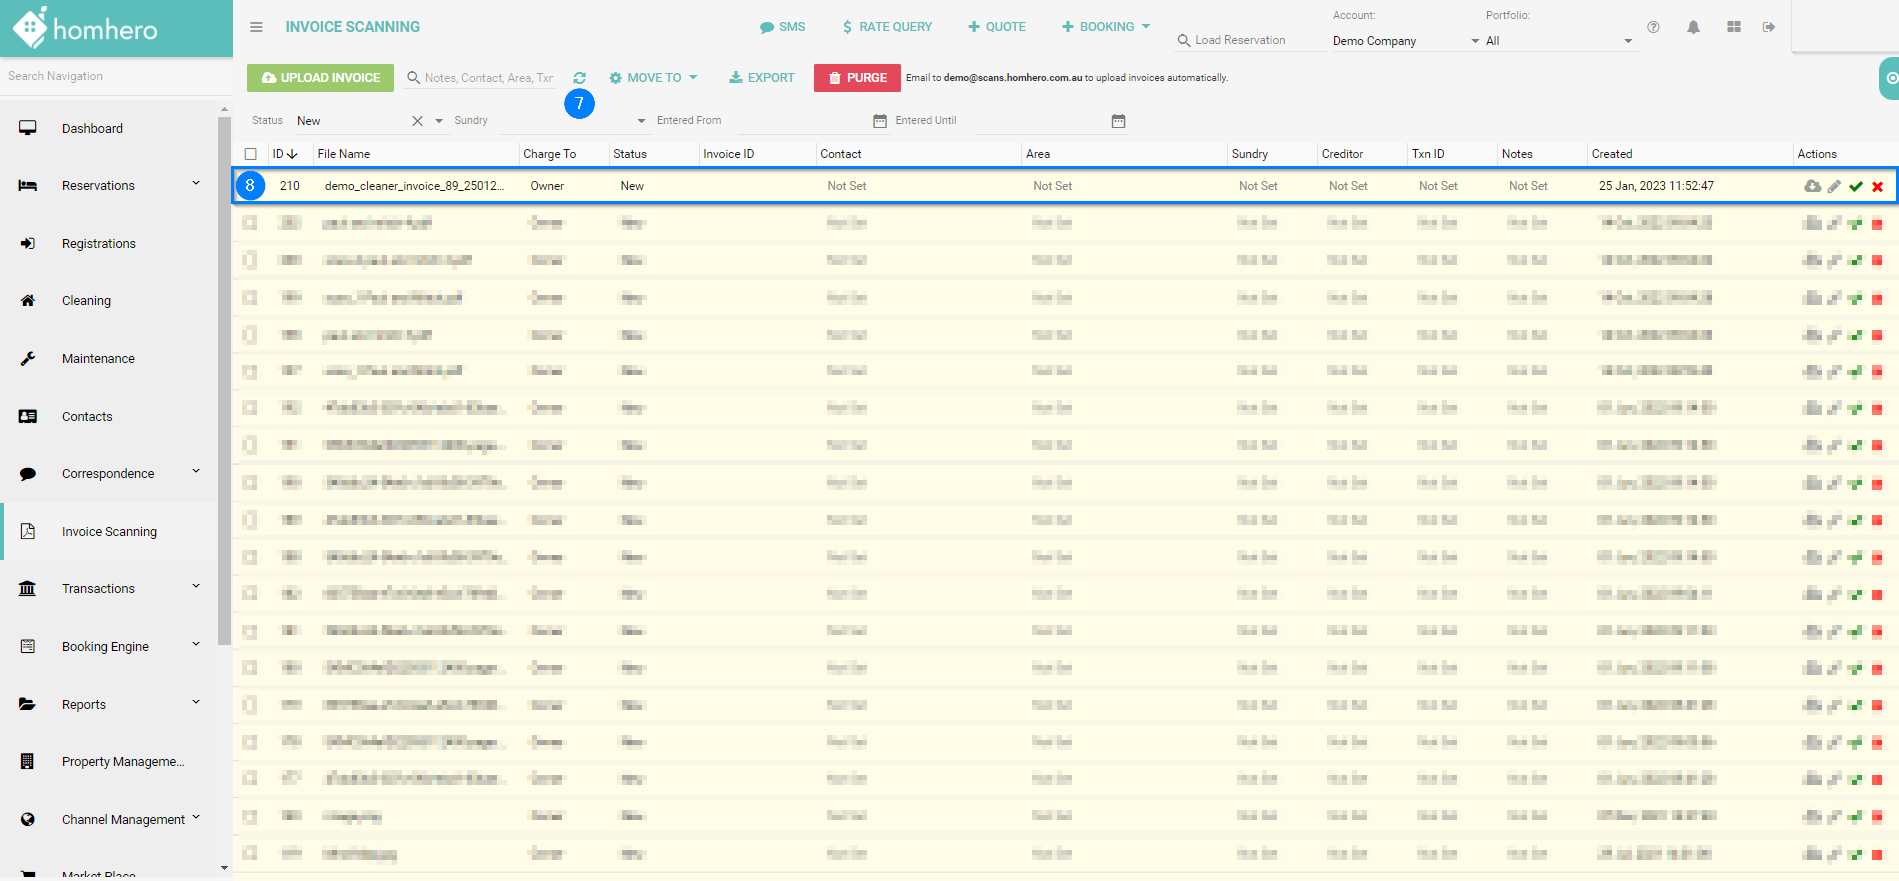Image resolution: width=1899 pixels, height=881 pixels.
Task: Approve invoice 210 with green checkmark
Action: tap(1856, 186)
